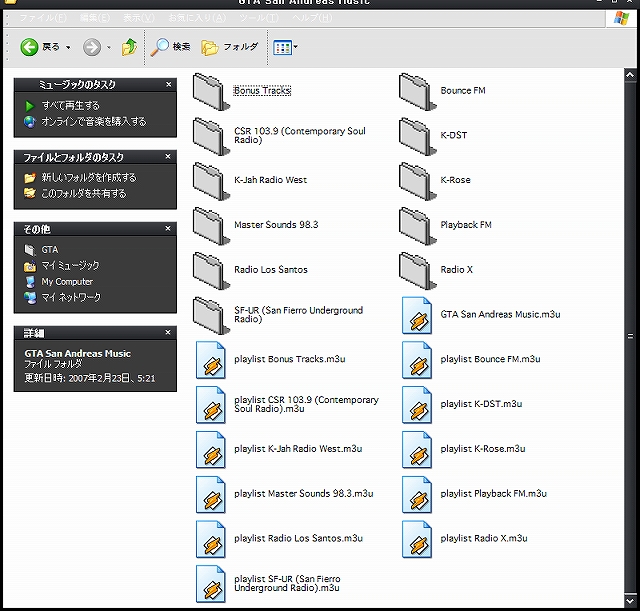Collapse the ファイルとフォルダのタスク panel
640x611 pixels.
tap(168, 157)
